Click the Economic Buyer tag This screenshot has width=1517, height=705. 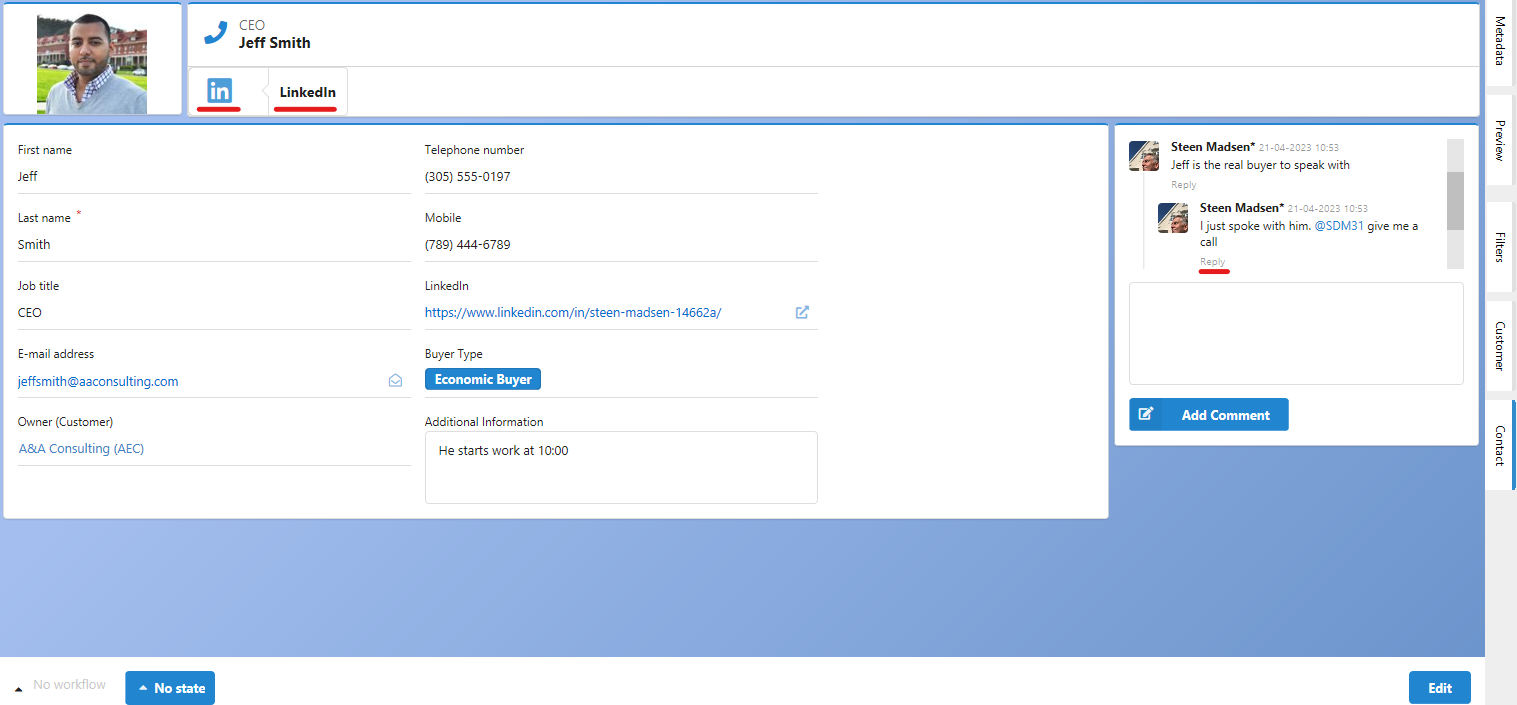(x=483, y=379)
